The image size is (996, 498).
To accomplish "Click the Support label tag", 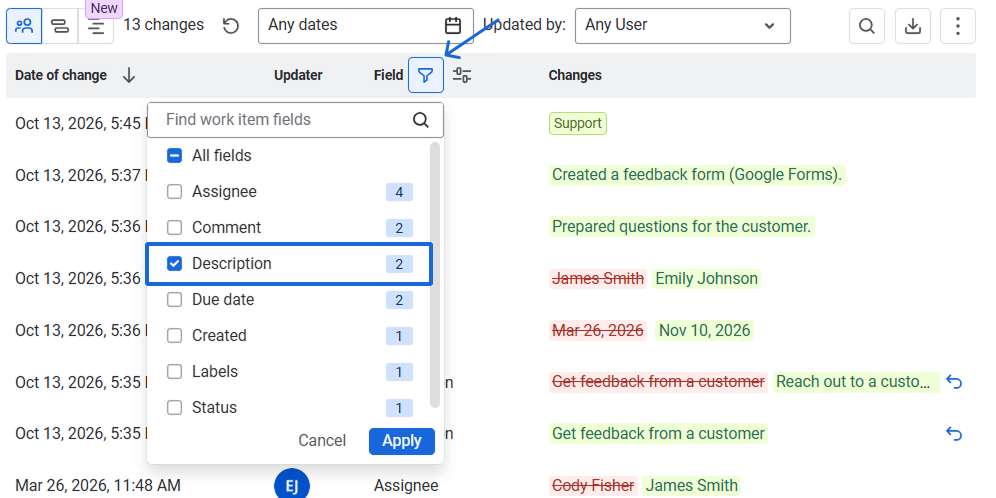I will click(x=578, y=123).
